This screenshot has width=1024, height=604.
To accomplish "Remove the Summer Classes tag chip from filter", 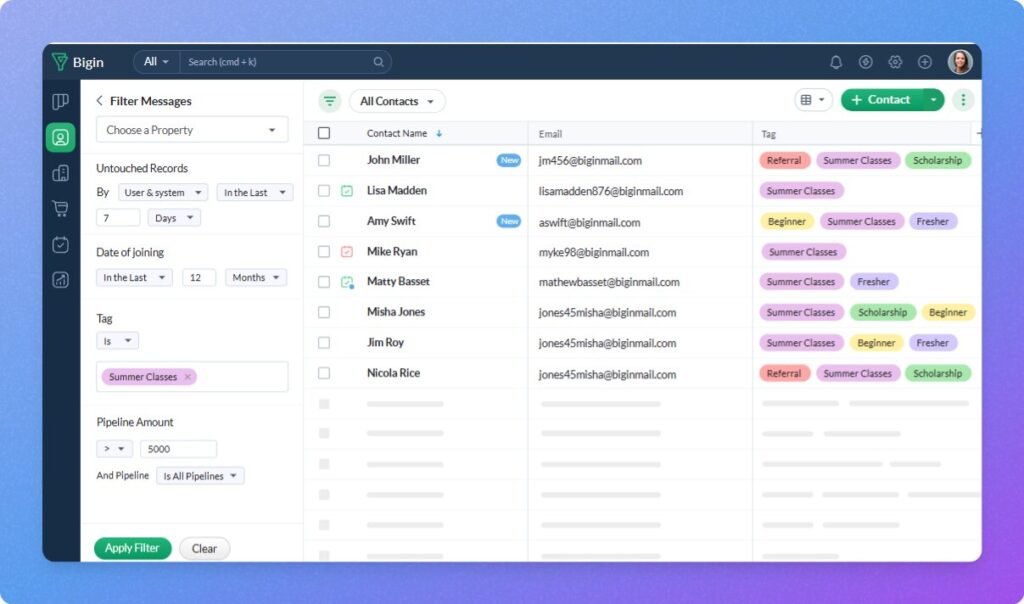I will (188, 377).
